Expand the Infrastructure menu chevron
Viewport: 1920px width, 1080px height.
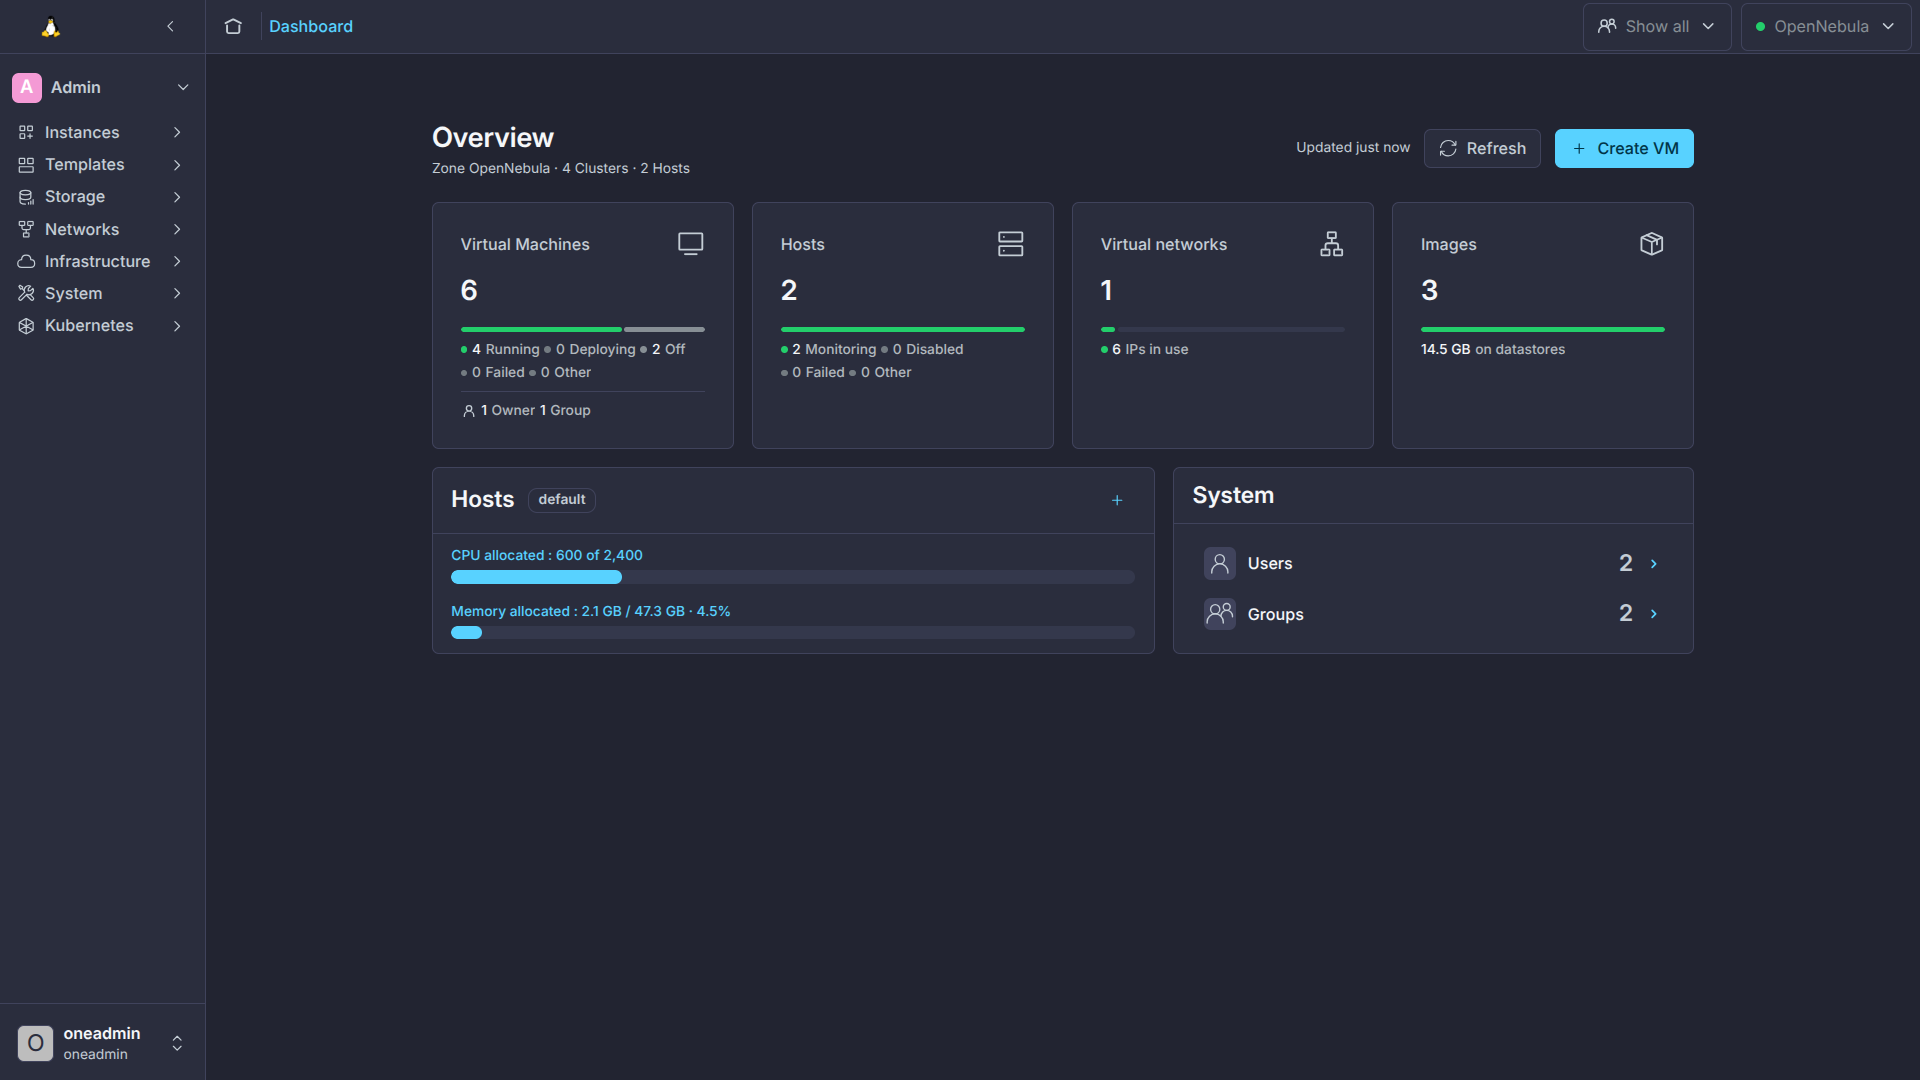tap(177, 262)
